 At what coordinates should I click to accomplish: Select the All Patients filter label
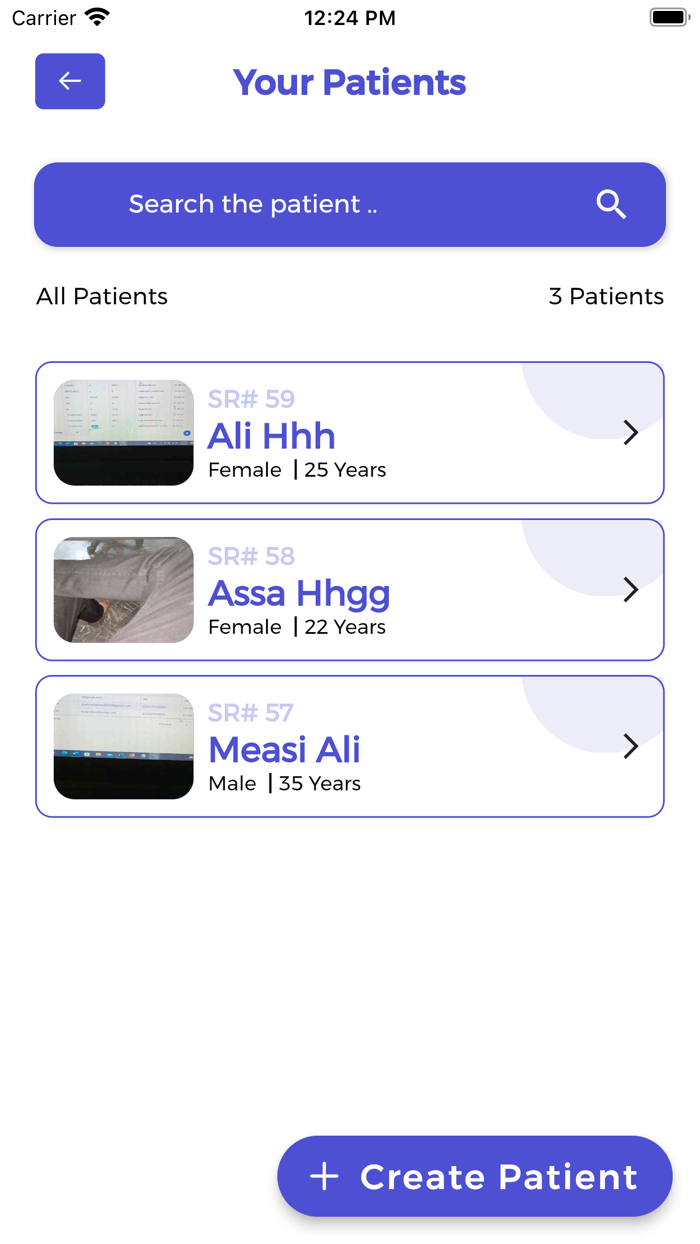coord(102,296)
